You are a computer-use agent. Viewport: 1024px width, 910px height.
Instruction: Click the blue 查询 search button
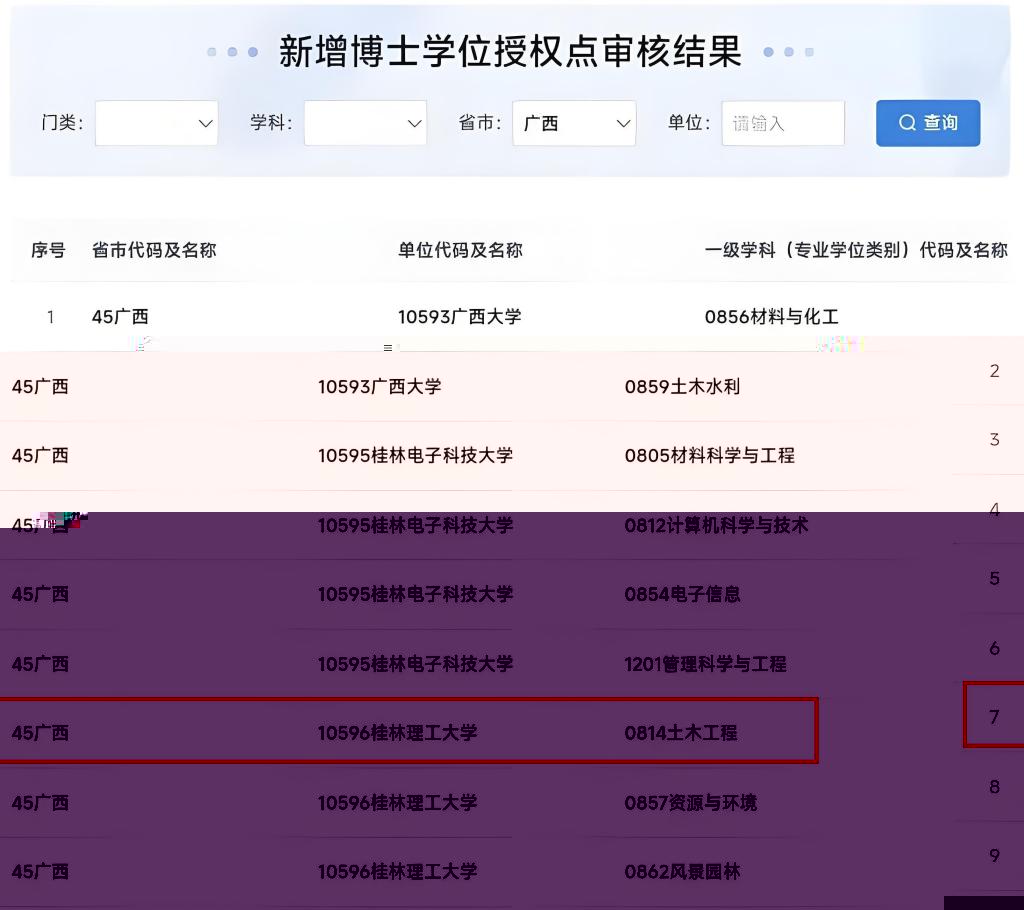click(928, 123)
